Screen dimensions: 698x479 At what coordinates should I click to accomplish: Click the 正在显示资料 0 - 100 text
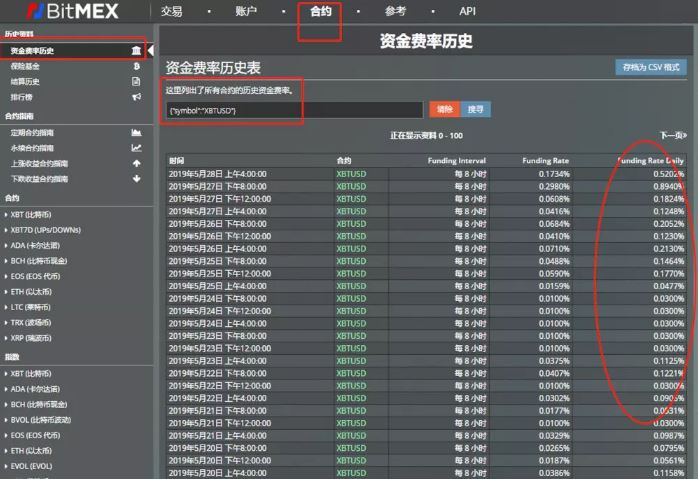click(426, 135)
